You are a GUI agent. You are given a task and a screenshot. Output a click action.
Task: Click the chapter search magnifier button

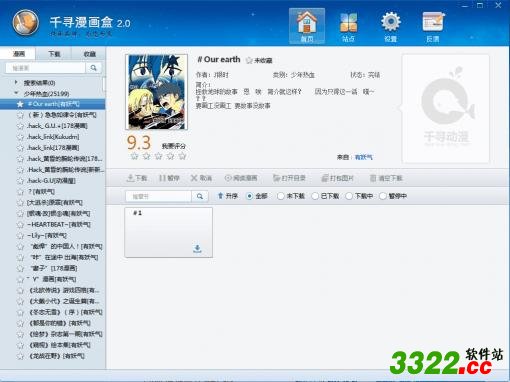coord(200,196)
